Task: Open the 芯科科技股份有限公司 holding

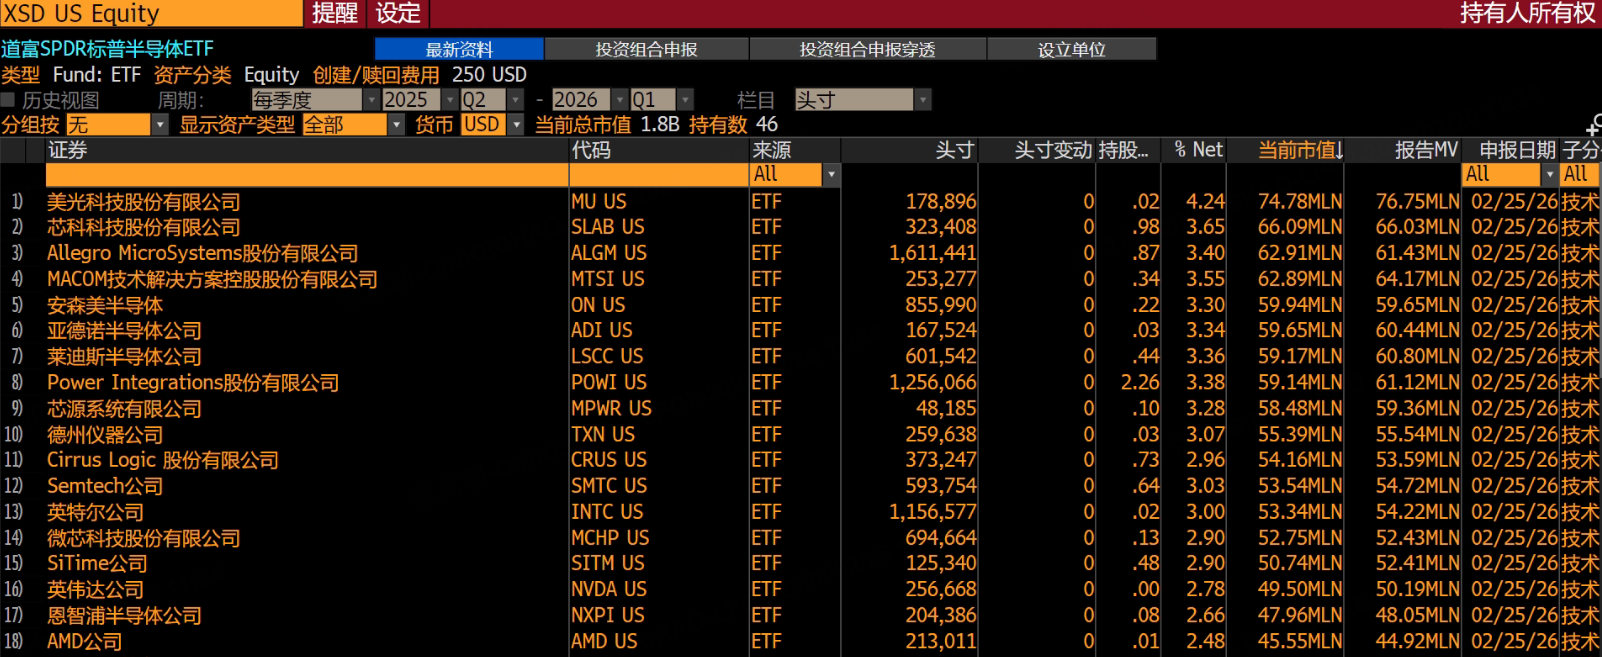Action: coord(144,228)
